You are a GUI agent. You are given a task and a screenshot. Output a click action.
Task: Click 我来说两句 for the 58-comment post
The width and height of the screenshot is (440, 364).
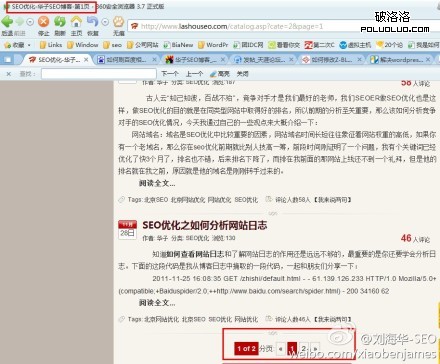(333, 200)
